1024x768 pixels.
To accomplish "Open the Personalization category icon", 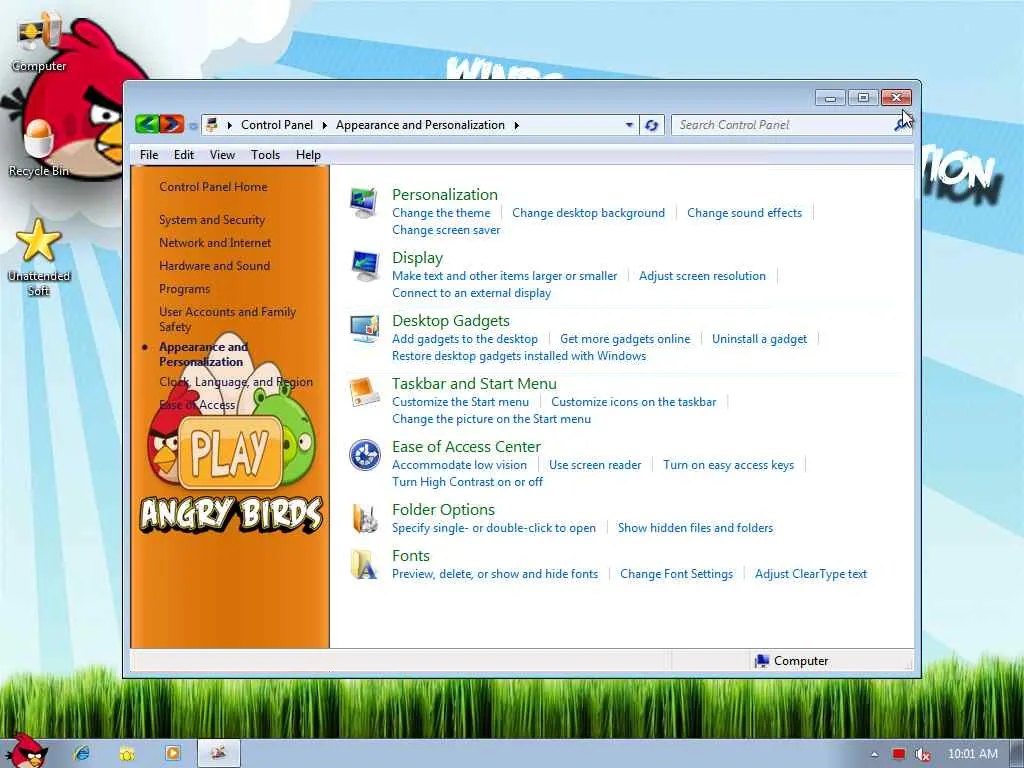I will click(x=363, y=203).
